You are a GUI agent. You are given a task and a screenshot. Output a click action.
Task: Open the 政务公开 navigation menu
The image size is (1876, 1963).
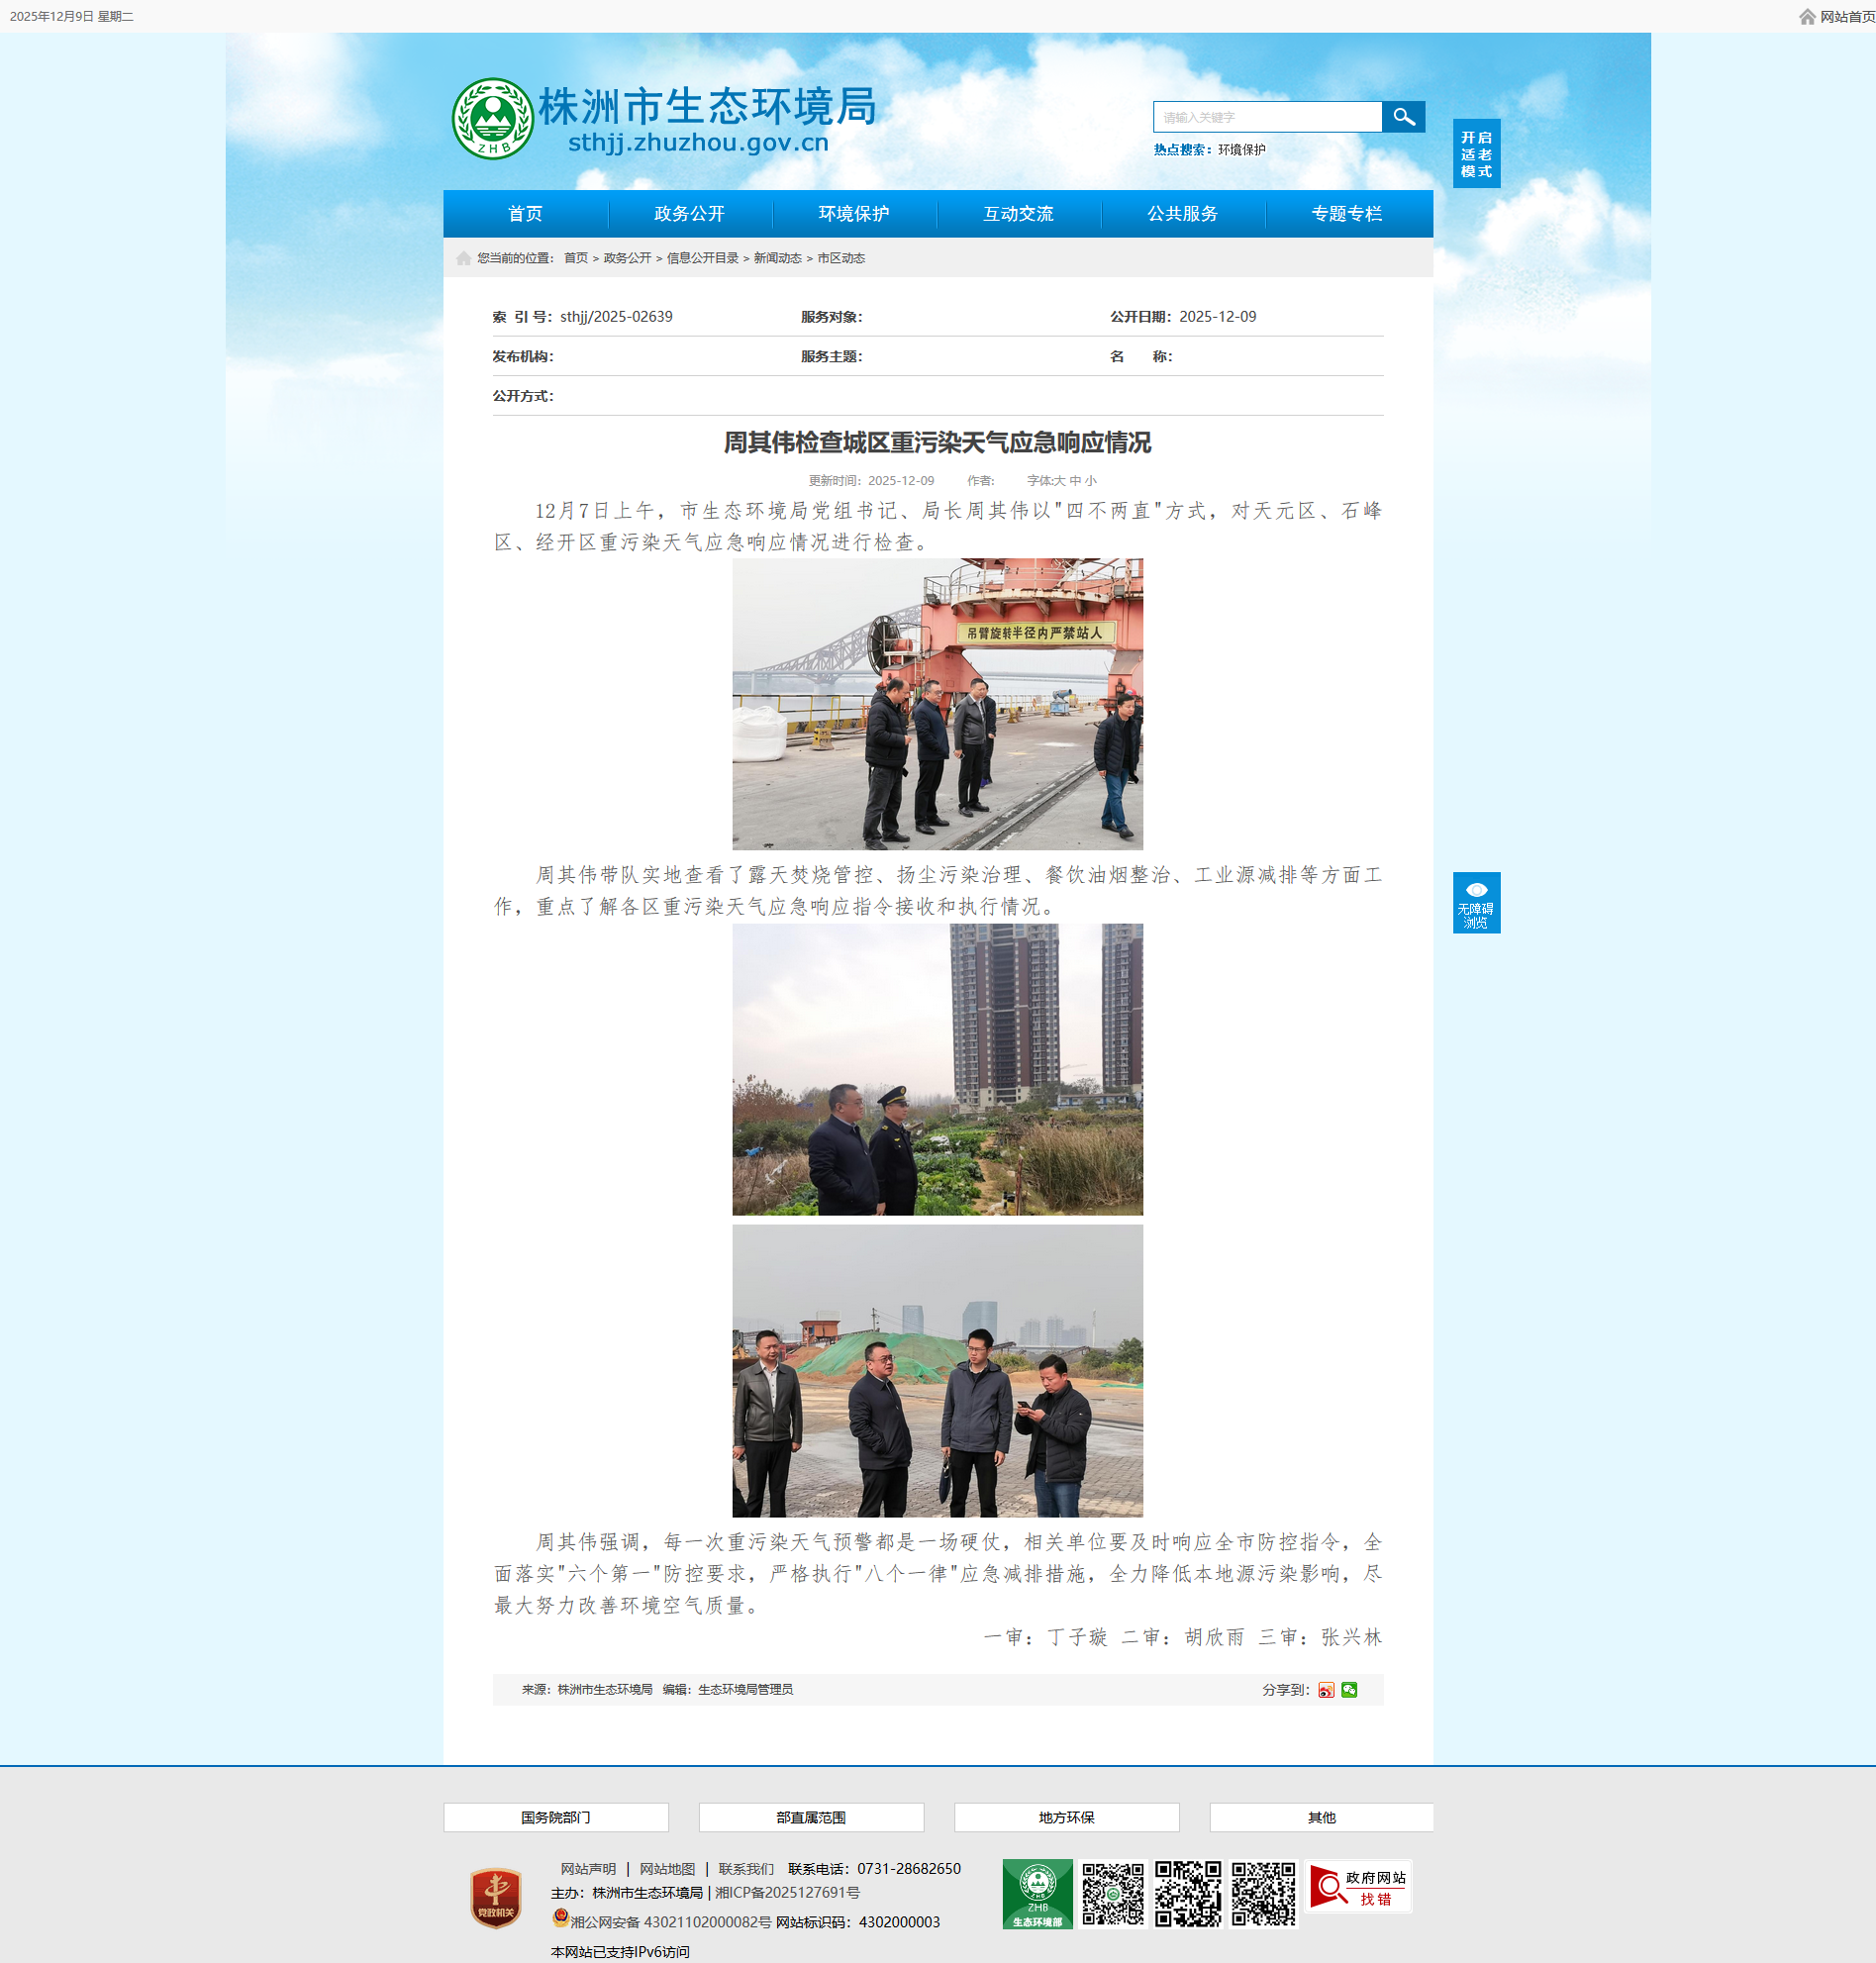[689, 214]
